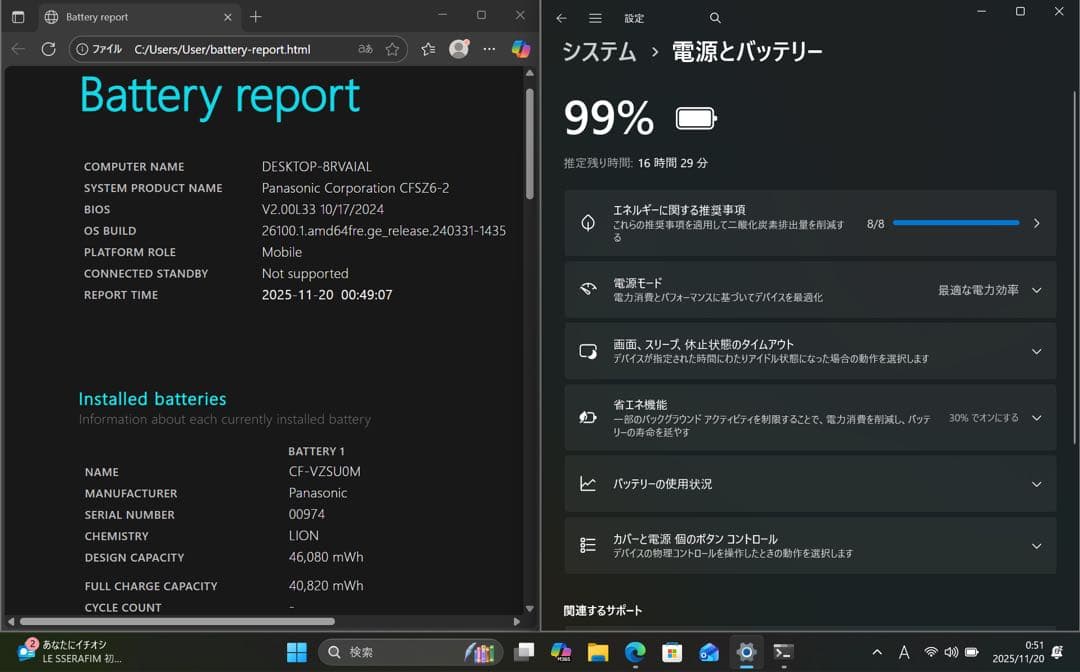This screenshot has width=1080, height=672.
Task: Toggle the favorites star in the address bar
Action: pyautogui.click(x=392, y=48)
